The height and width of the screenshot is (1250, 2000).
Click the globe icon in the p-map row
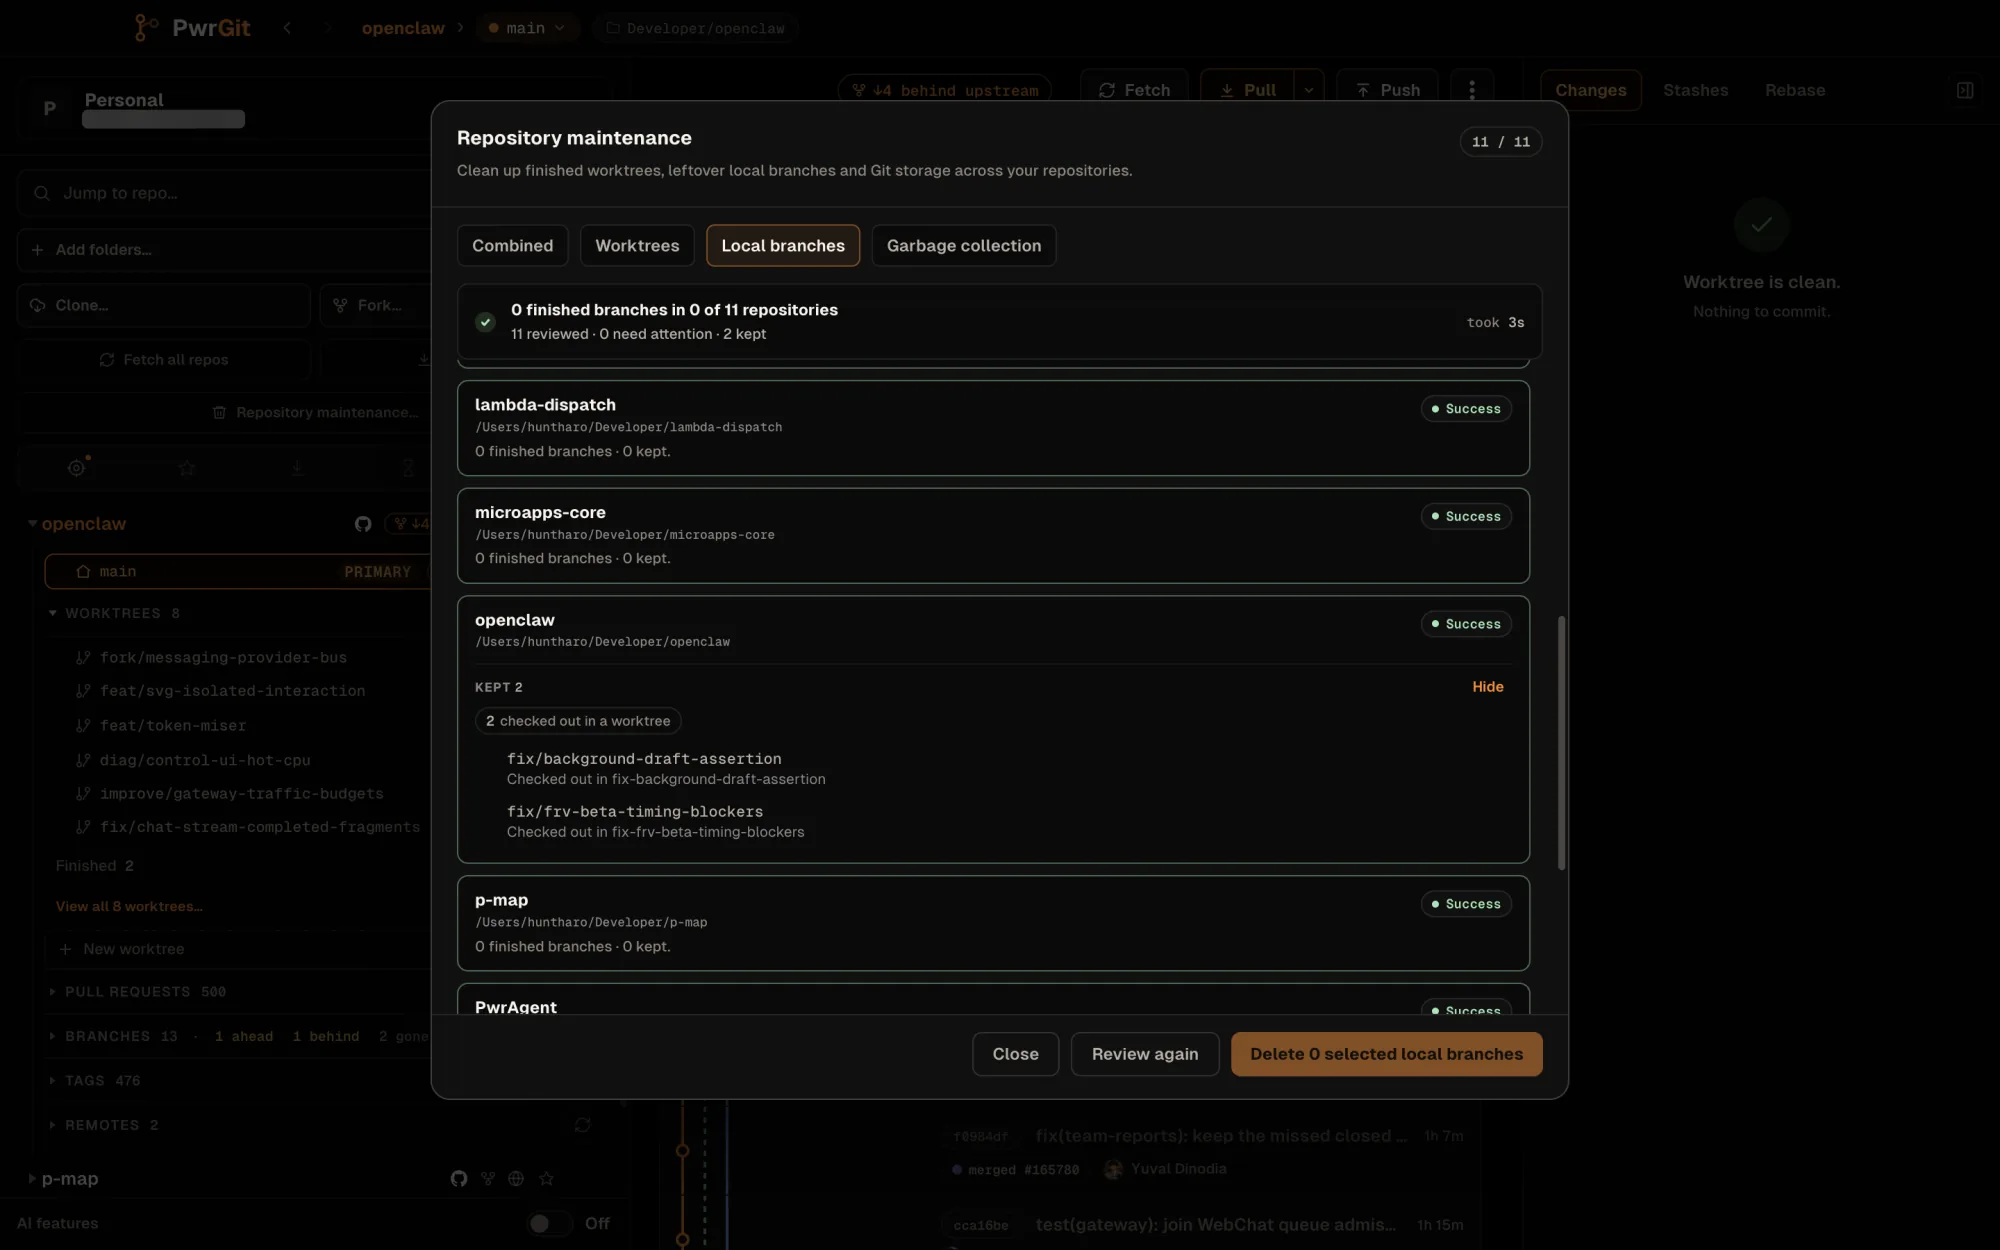coord(516,1179)
